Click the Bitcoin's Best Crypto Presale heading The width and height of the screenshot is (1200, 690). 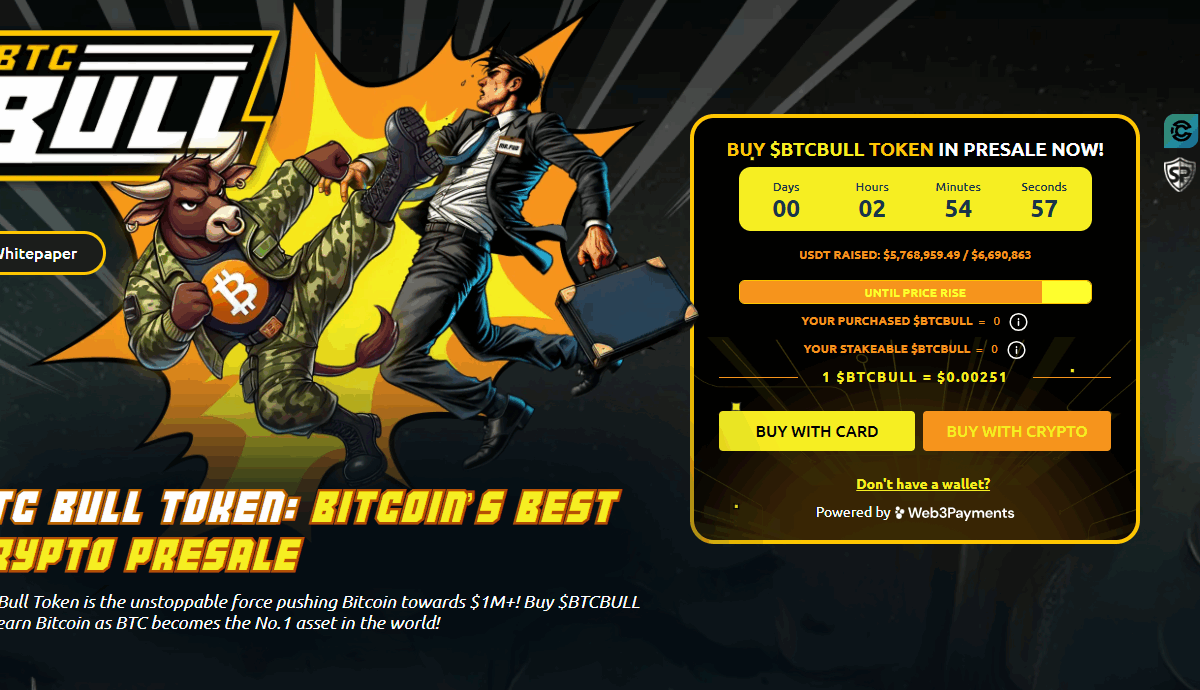310,530
